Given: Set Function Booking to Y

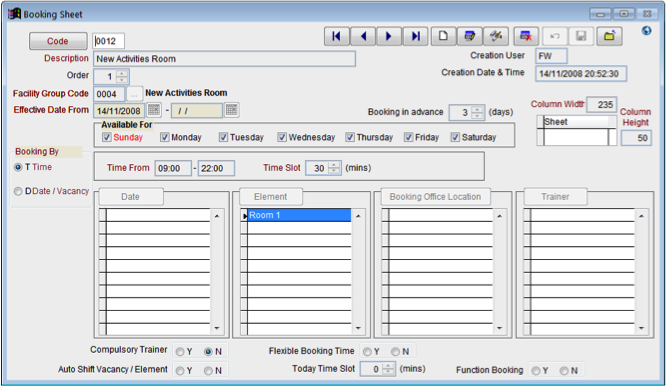Looking at the screenshot, I should pos(536,371).
